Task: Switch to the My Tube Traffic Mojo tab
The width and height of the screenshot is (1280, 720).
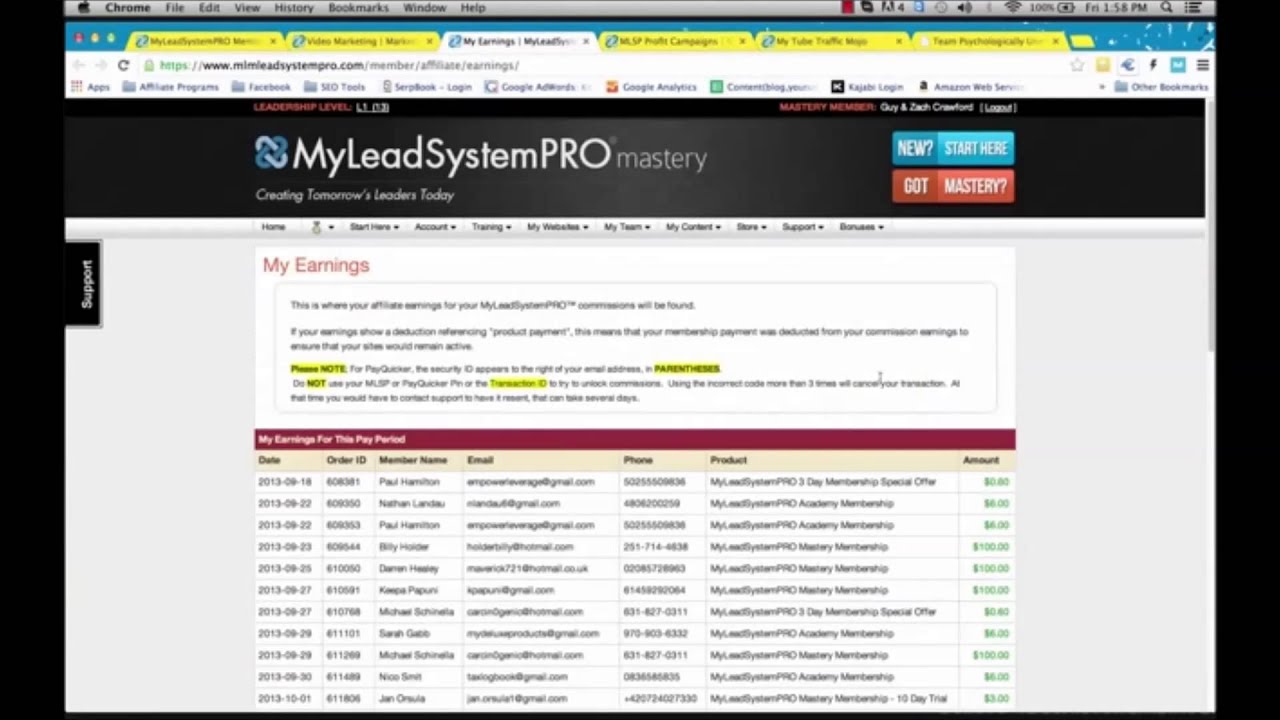Action: coord(828,41)
